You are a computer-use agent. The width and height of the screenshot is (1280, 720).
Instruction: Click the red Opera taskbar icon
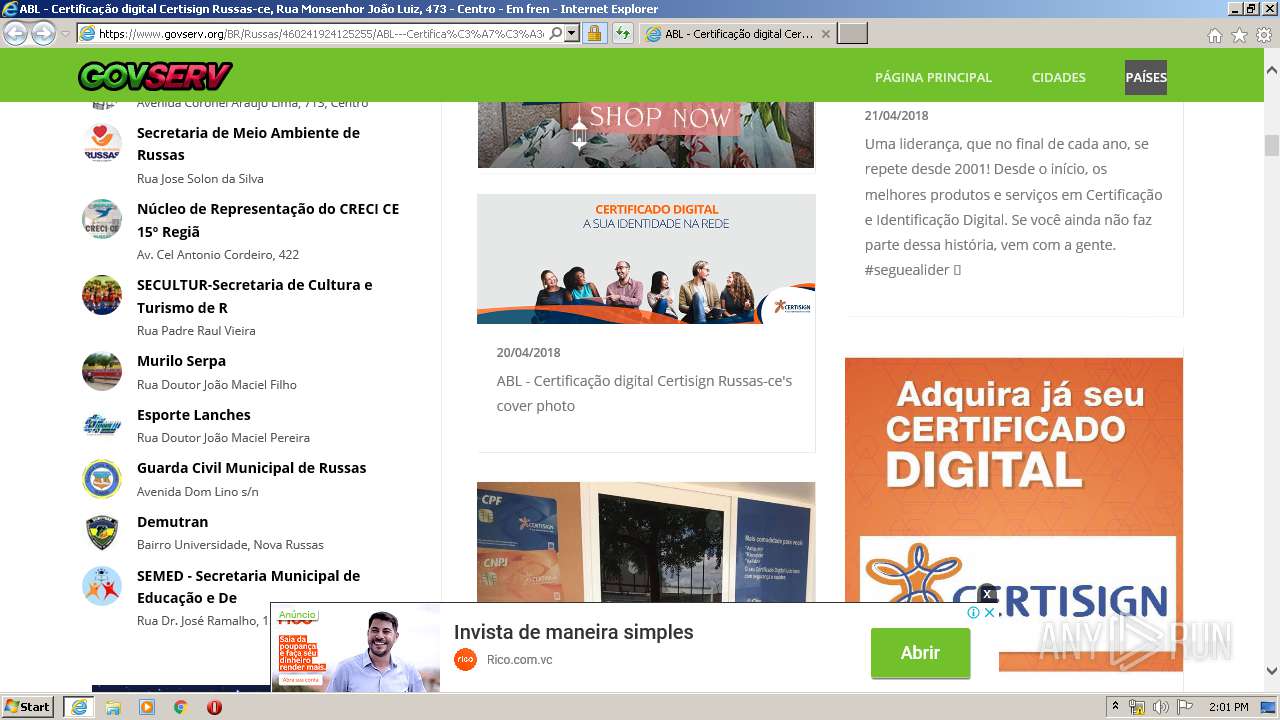tap(214, 707)
